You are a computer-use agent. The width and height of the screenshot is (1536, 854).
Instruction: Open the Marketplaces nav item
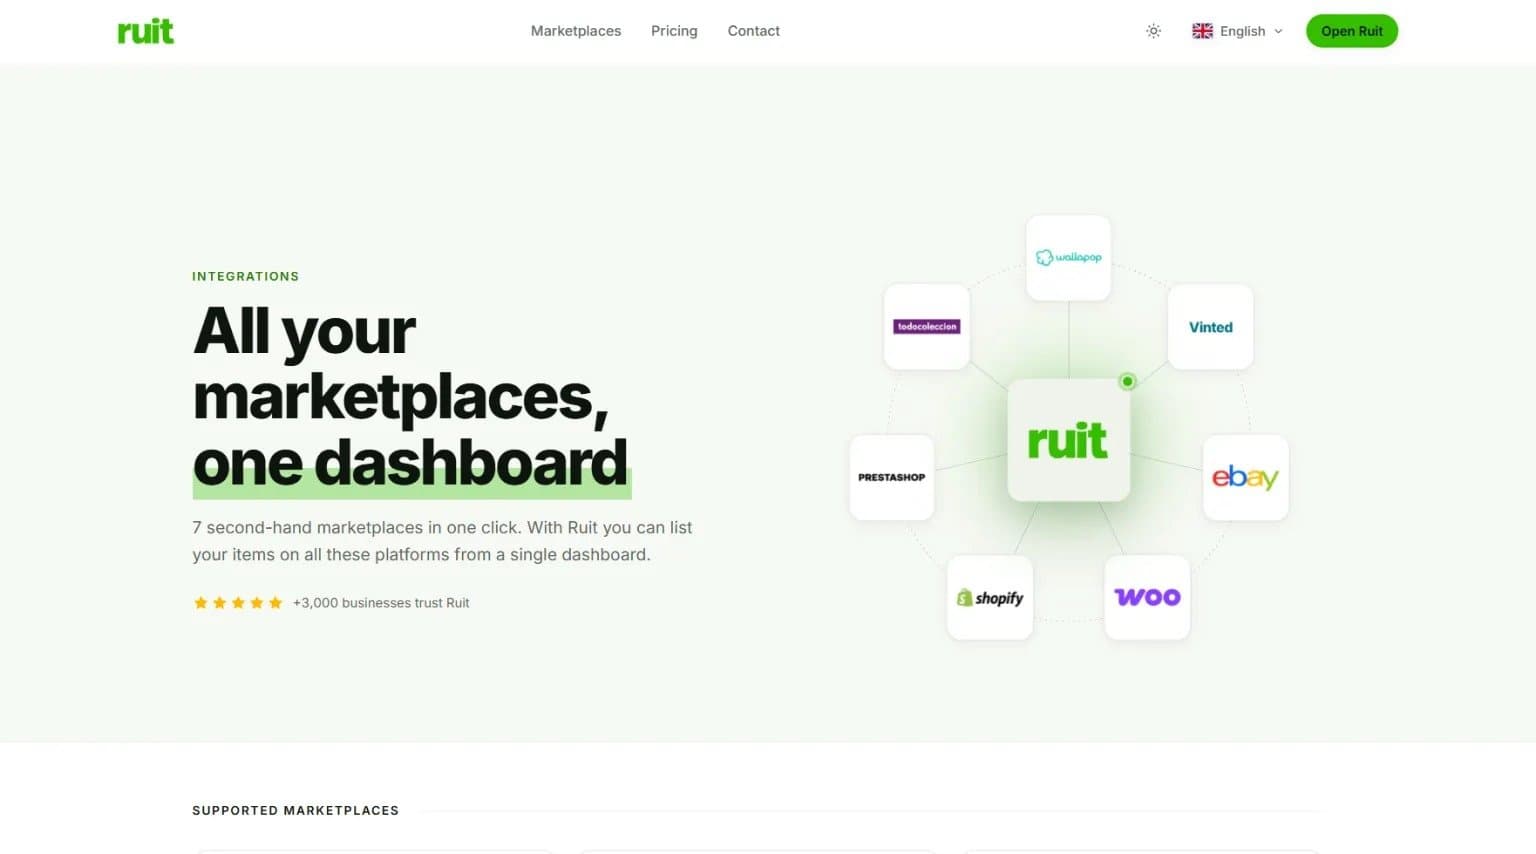coord(576,31)
